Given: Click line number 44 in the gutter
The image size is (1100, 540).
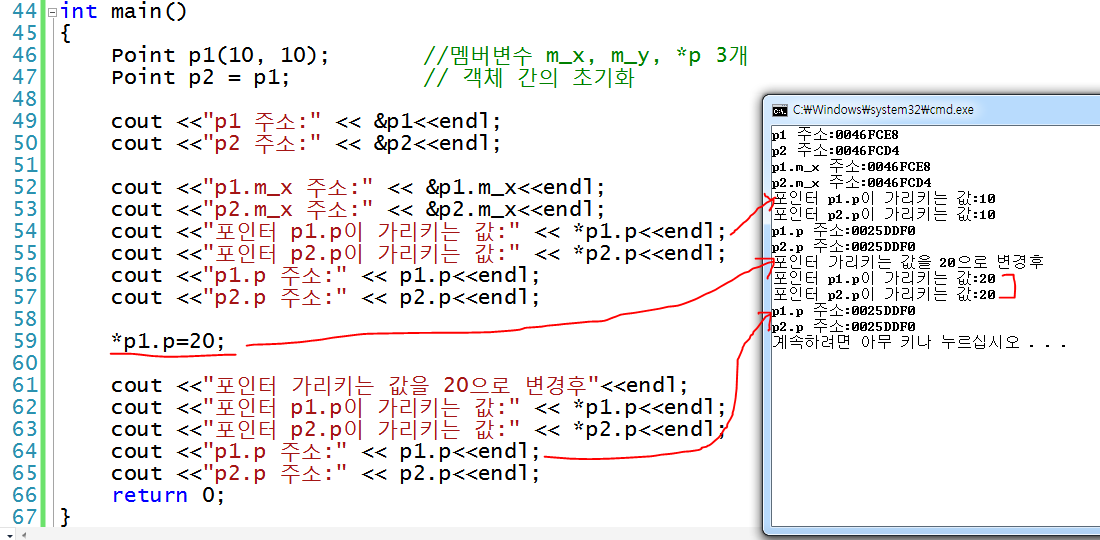Looking at the screenshot, I should [x=25, y=12].
